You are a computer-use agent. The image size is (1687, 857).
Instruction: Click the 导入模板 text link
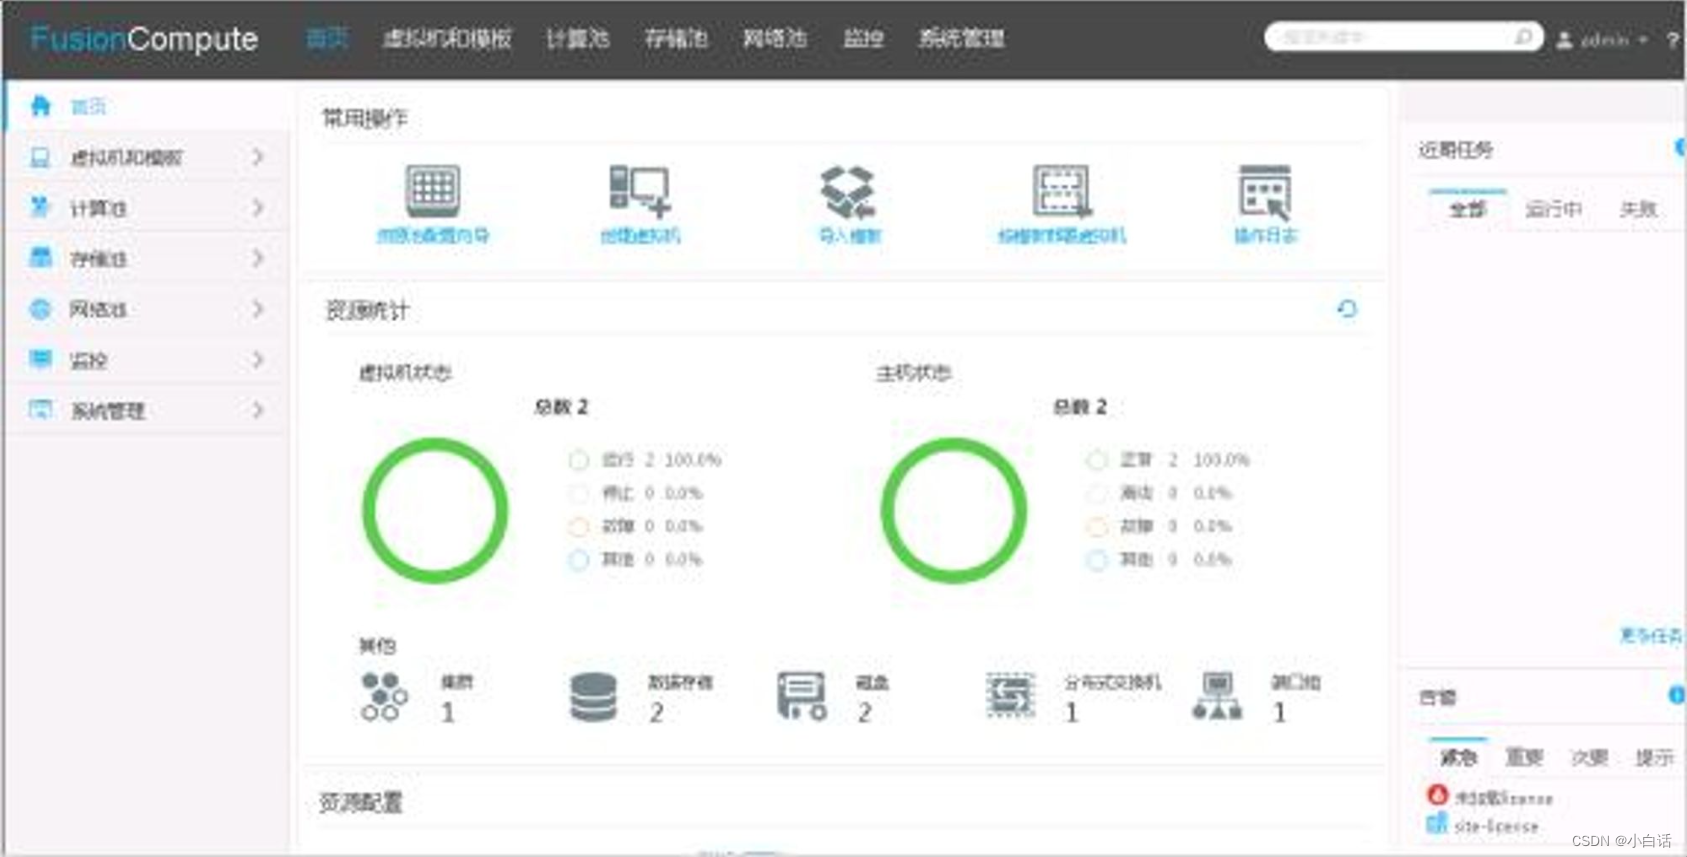[x=849, y=235]
